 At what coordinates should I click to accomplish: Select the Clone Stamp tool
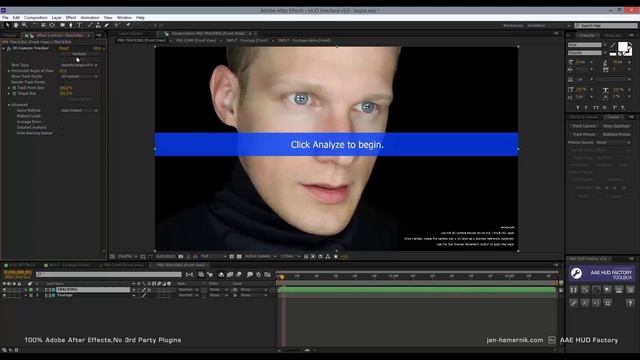coord(98,25)
